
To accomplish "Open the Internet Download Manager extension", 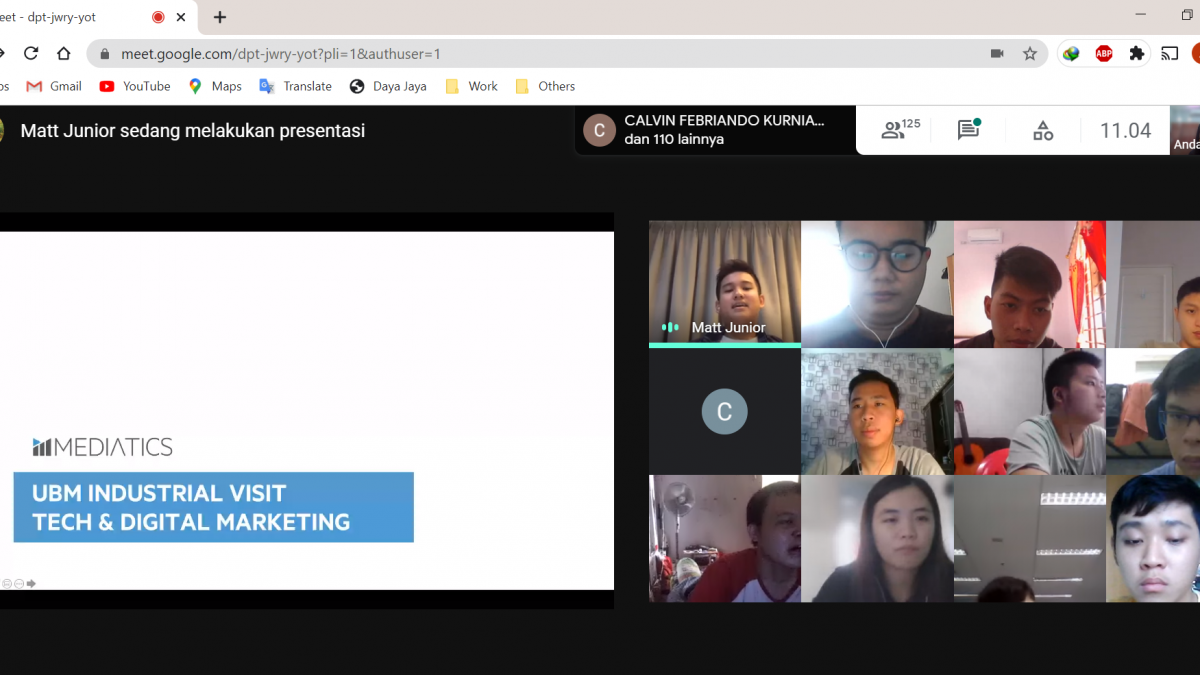I will point(1071,54).
